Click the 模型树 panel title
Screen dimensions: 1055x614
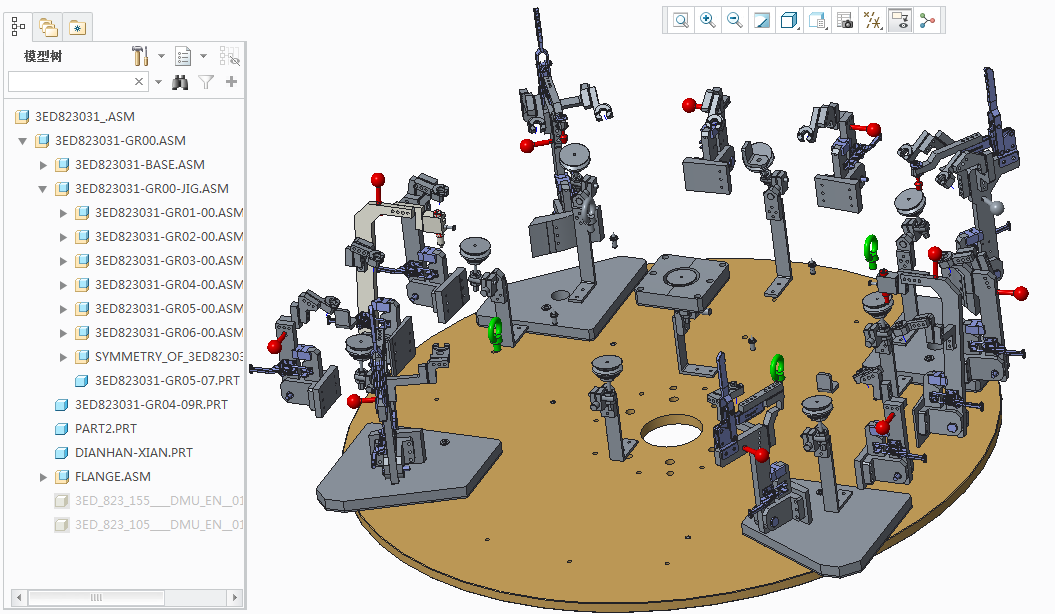43,56
